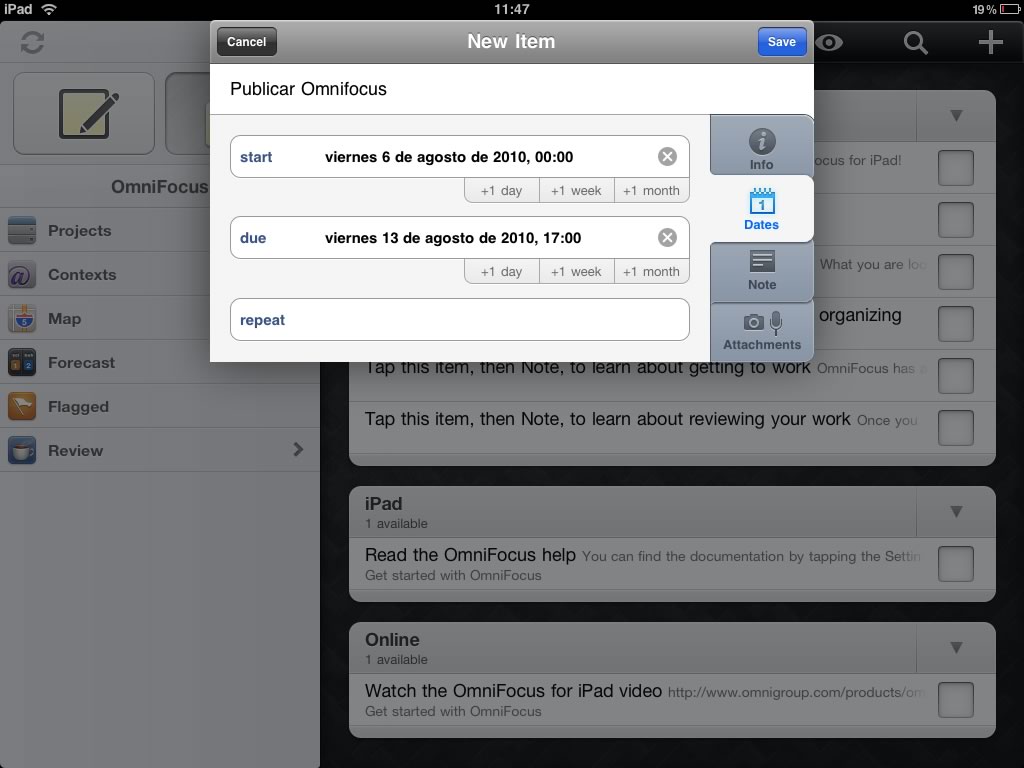Check off 'OmniFocus for iPad!' item

pyautogui.click(x=955, y=168)
